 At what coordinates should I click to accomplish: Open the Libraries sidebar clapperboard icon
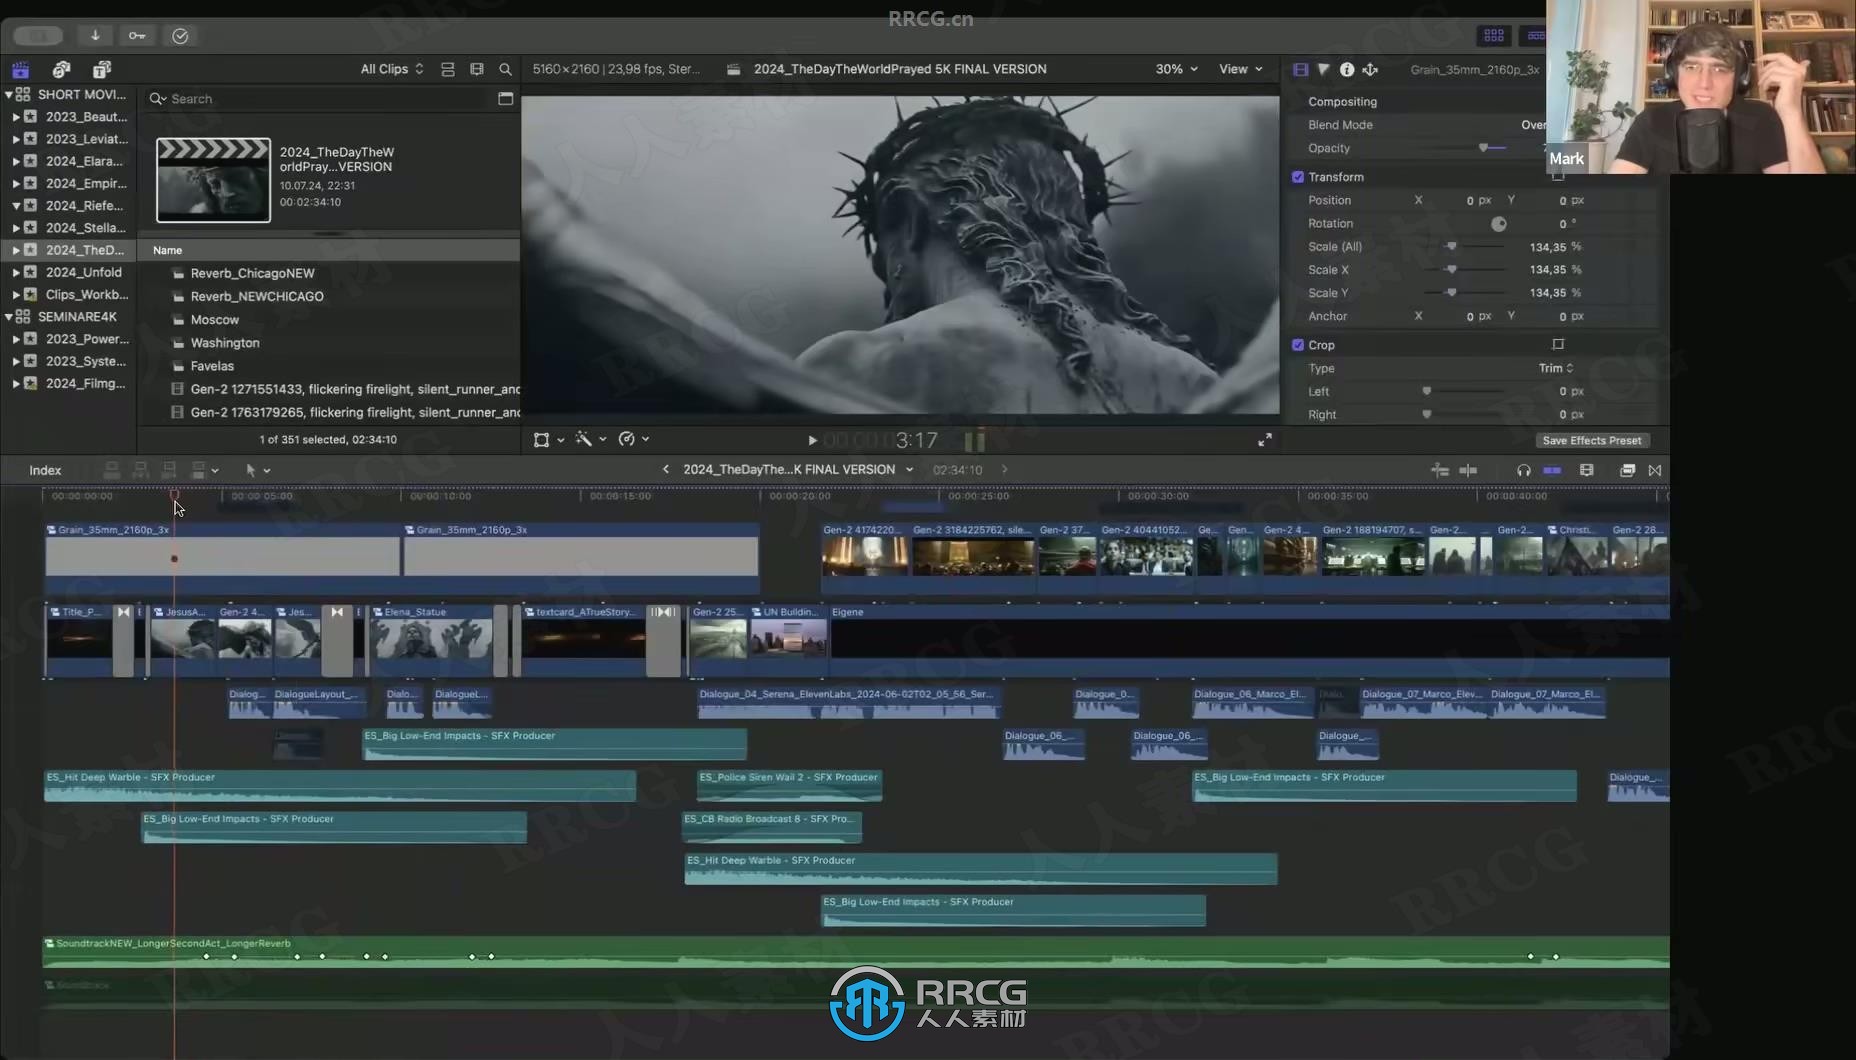(21, 69)
